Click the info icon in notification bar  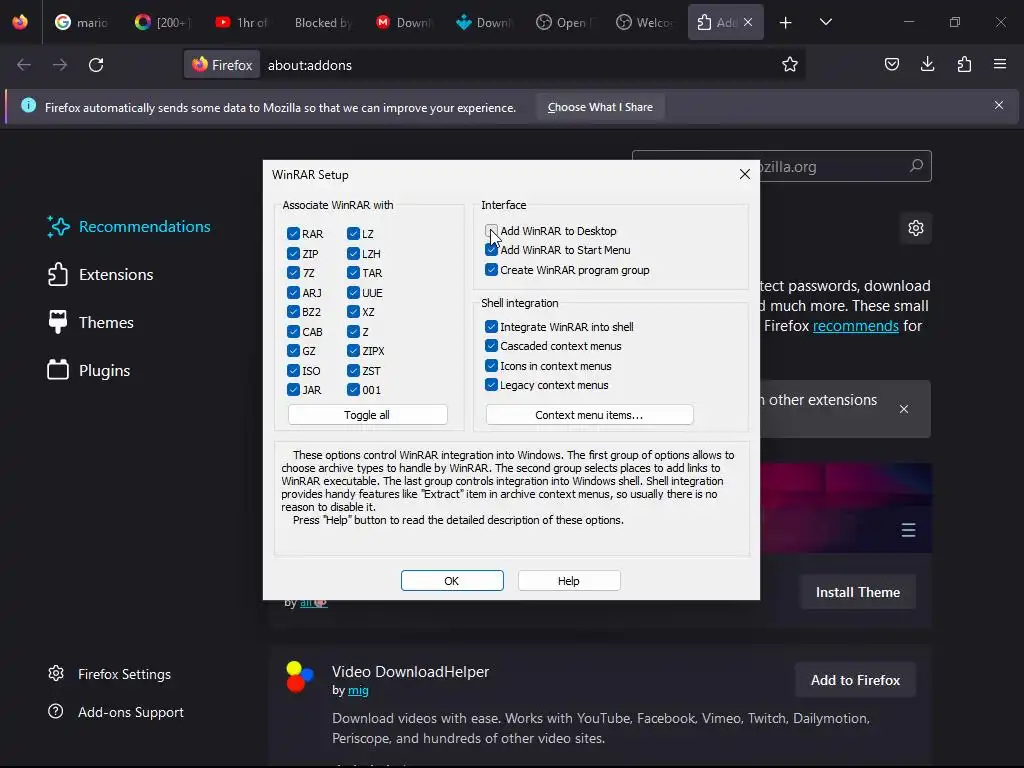29,105
